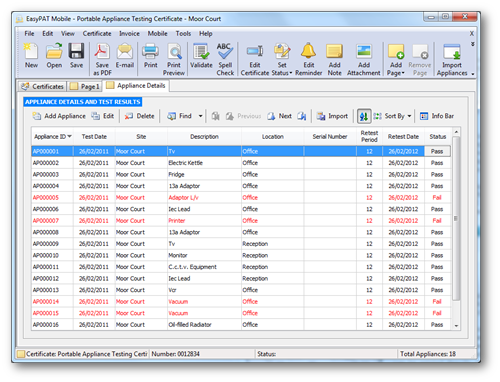
Task: Close the document with the X button
Action: (x=472, y=33)
